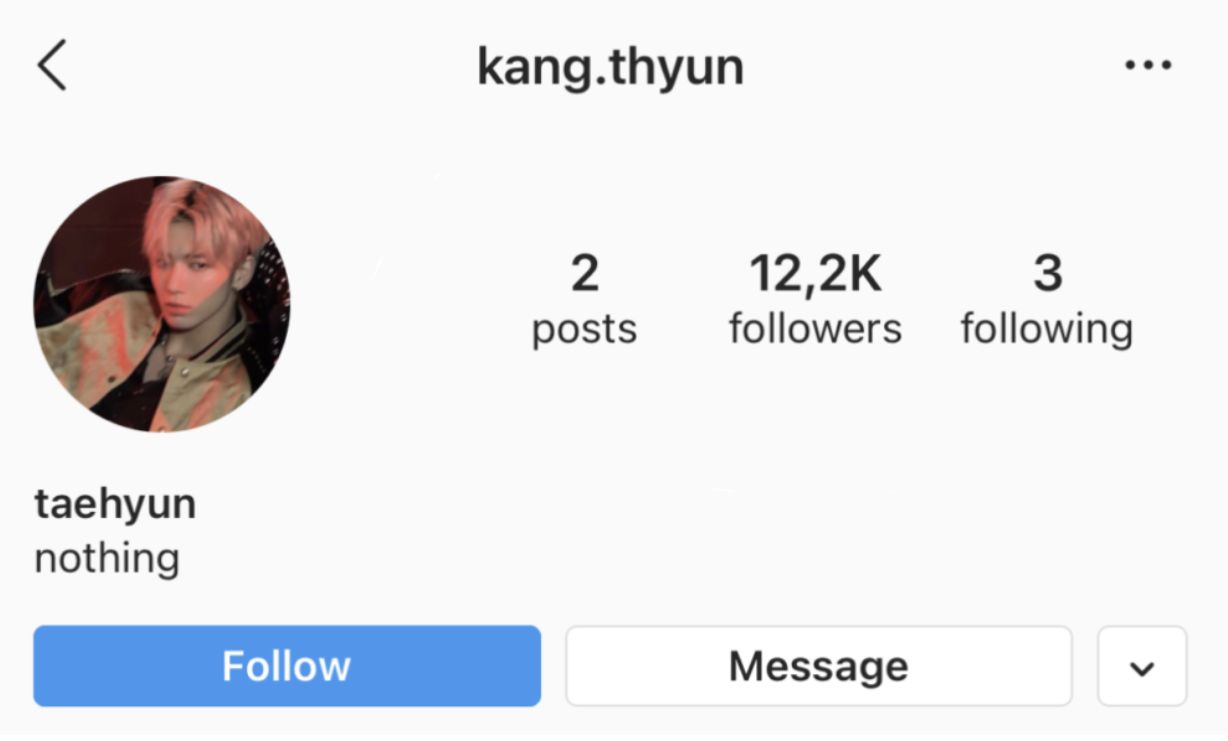
Task: Click the blue Follow button
Action: click(287, 666)
